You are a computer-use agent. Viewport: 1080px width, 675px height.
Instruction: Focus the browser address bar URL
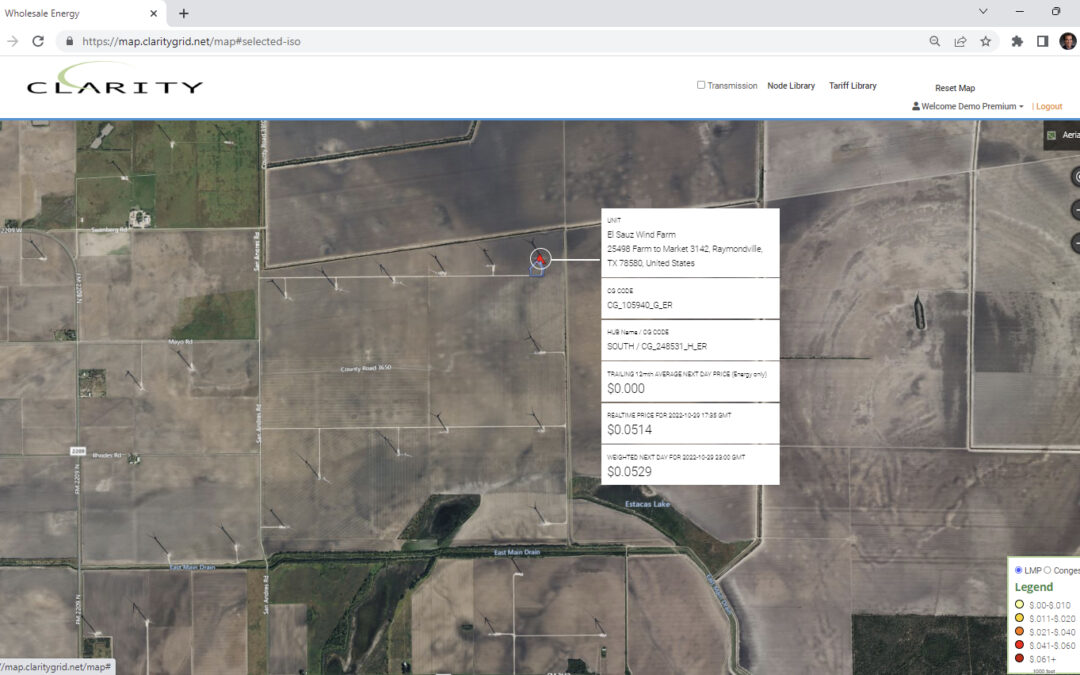(191, 41)
